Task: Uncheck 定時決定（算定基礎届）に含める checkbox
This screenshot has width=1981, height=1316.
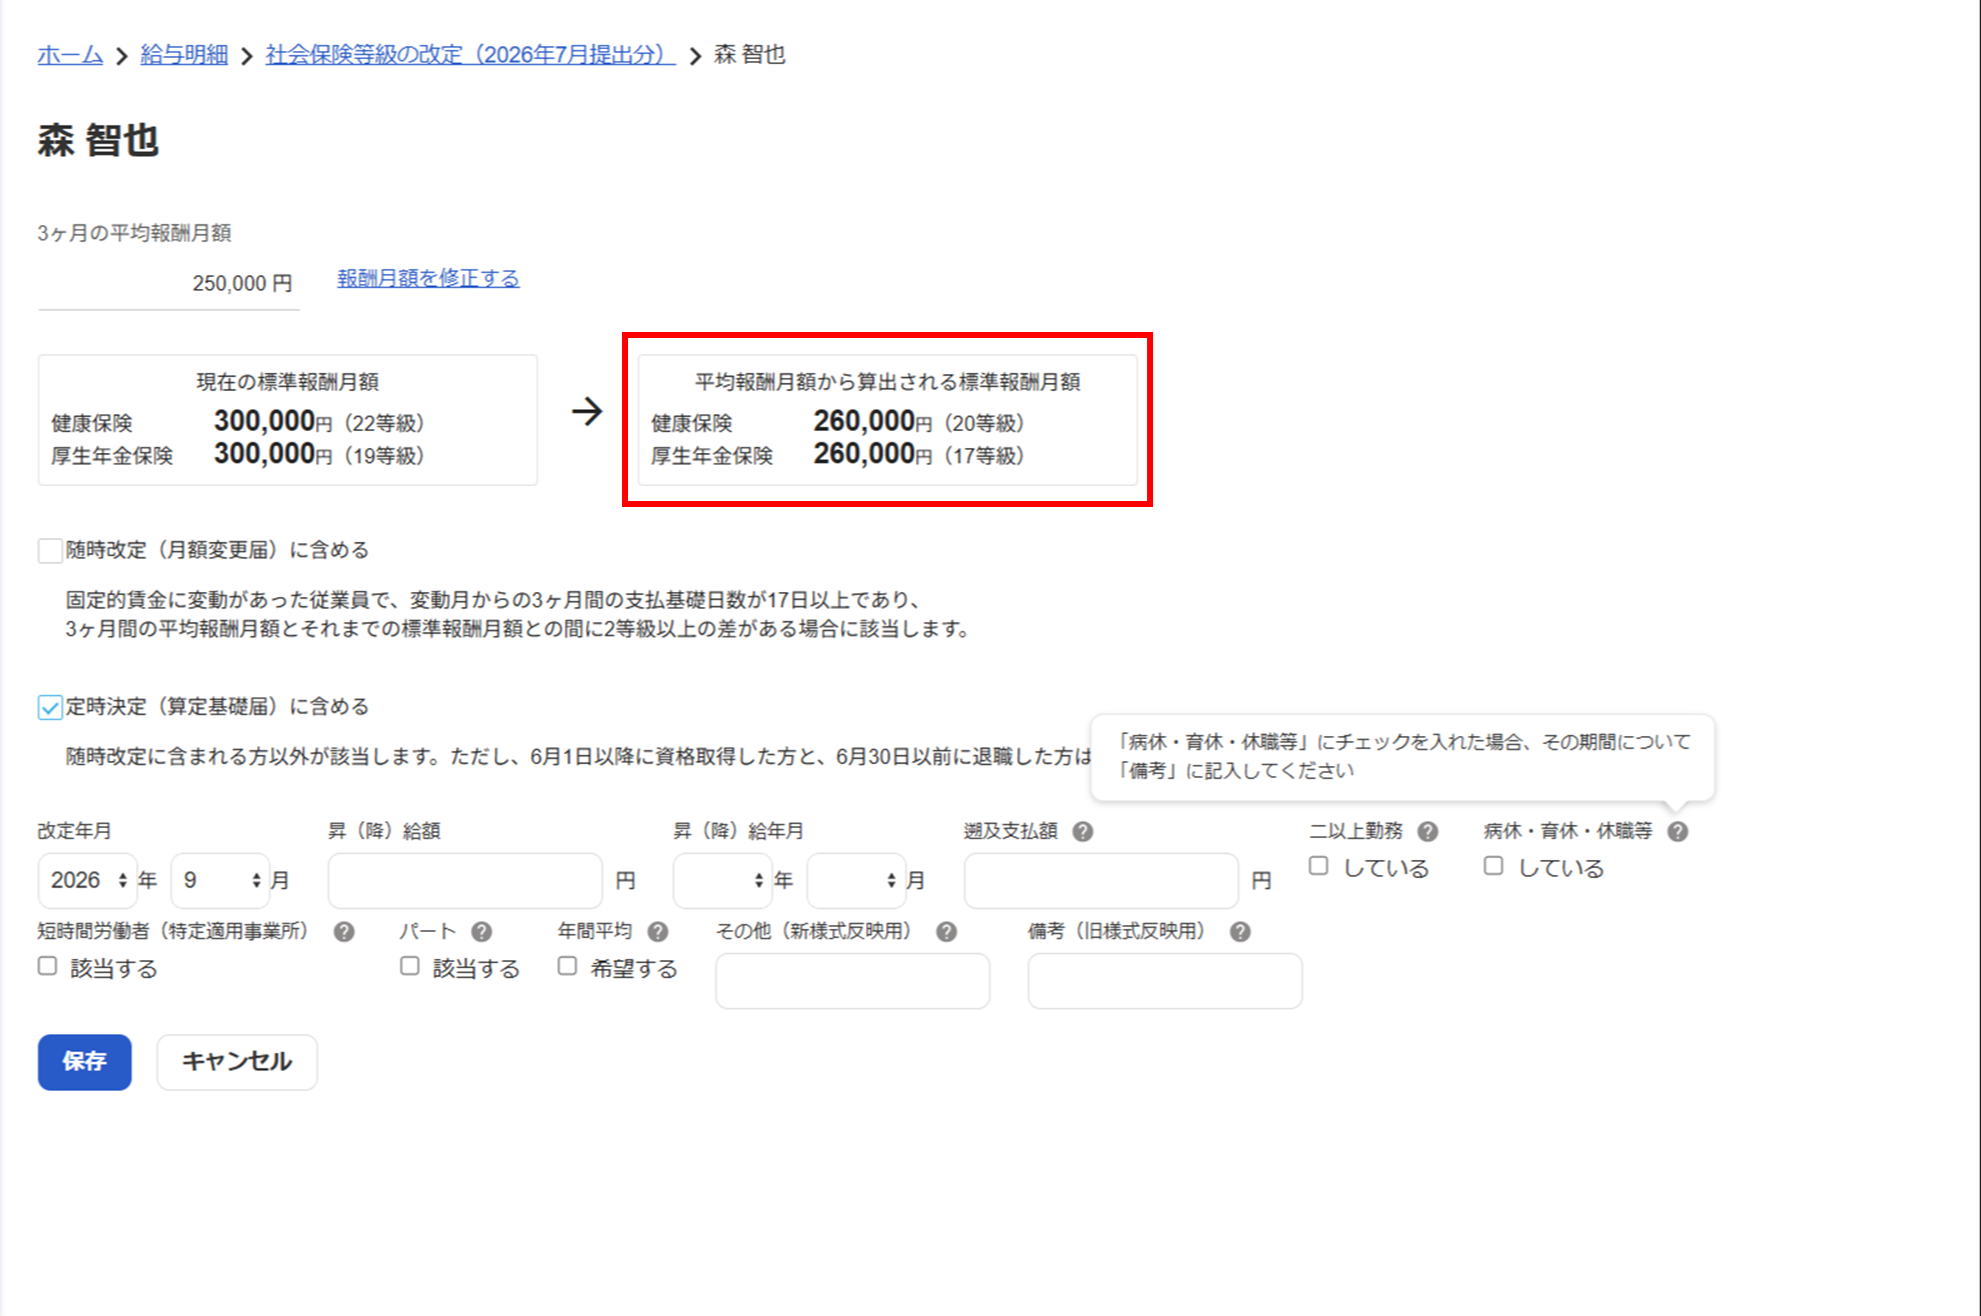Action: point(50,707)
